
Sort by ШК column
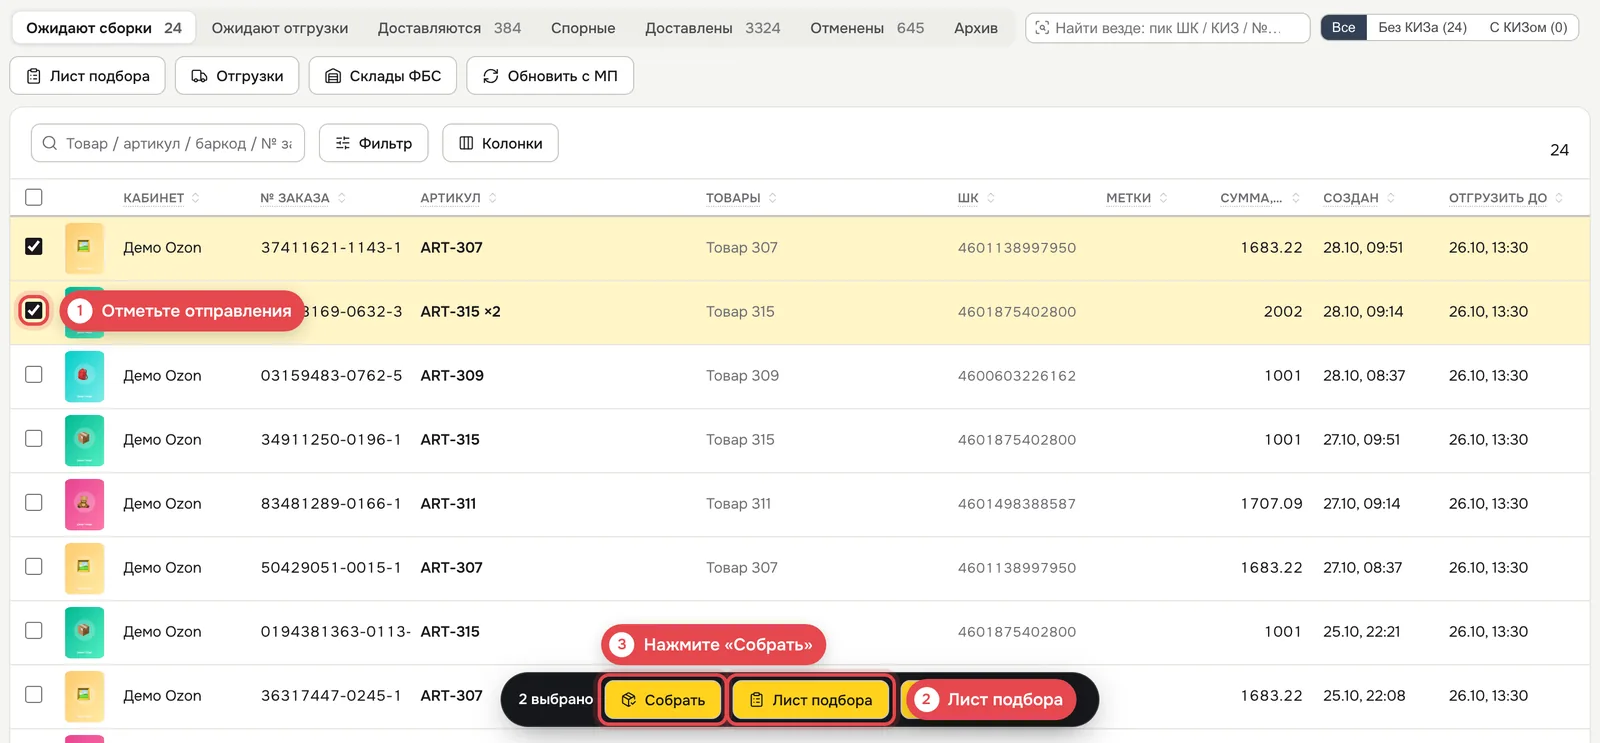976,198
